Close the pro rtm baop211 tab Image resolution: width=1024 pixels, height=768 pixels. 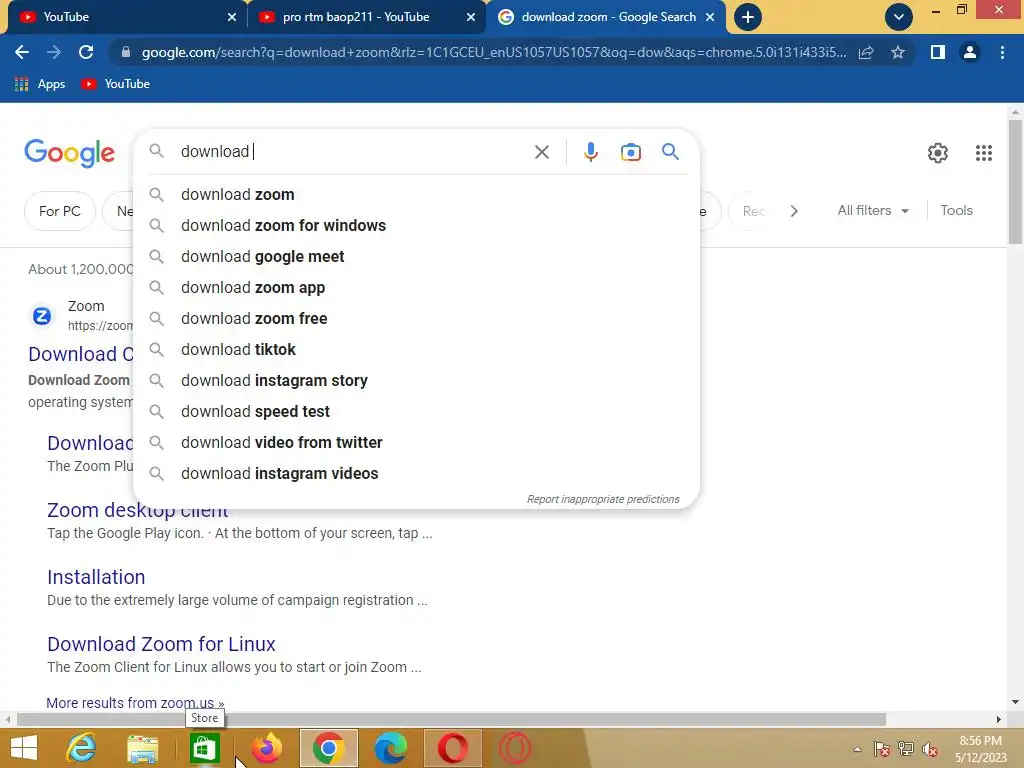(471, 17)
